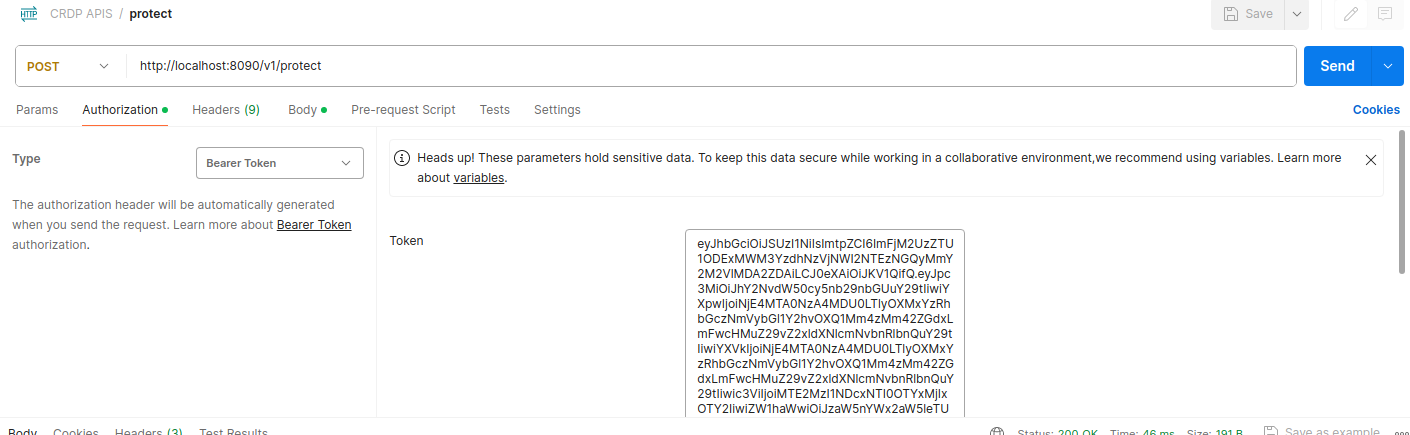Expand the Save options arrow

1297,14
